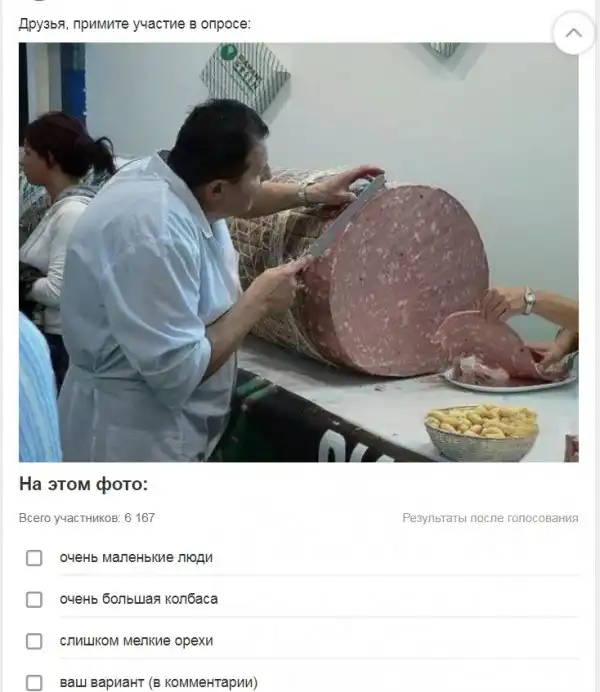
Task: Click the bowl of peanuts in the photo
Action: click(x=481, y=432)
